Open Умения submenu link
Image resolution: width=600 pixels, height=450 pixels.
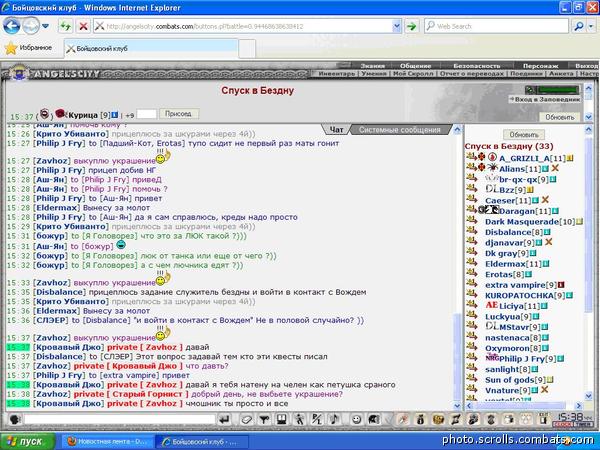374,73
